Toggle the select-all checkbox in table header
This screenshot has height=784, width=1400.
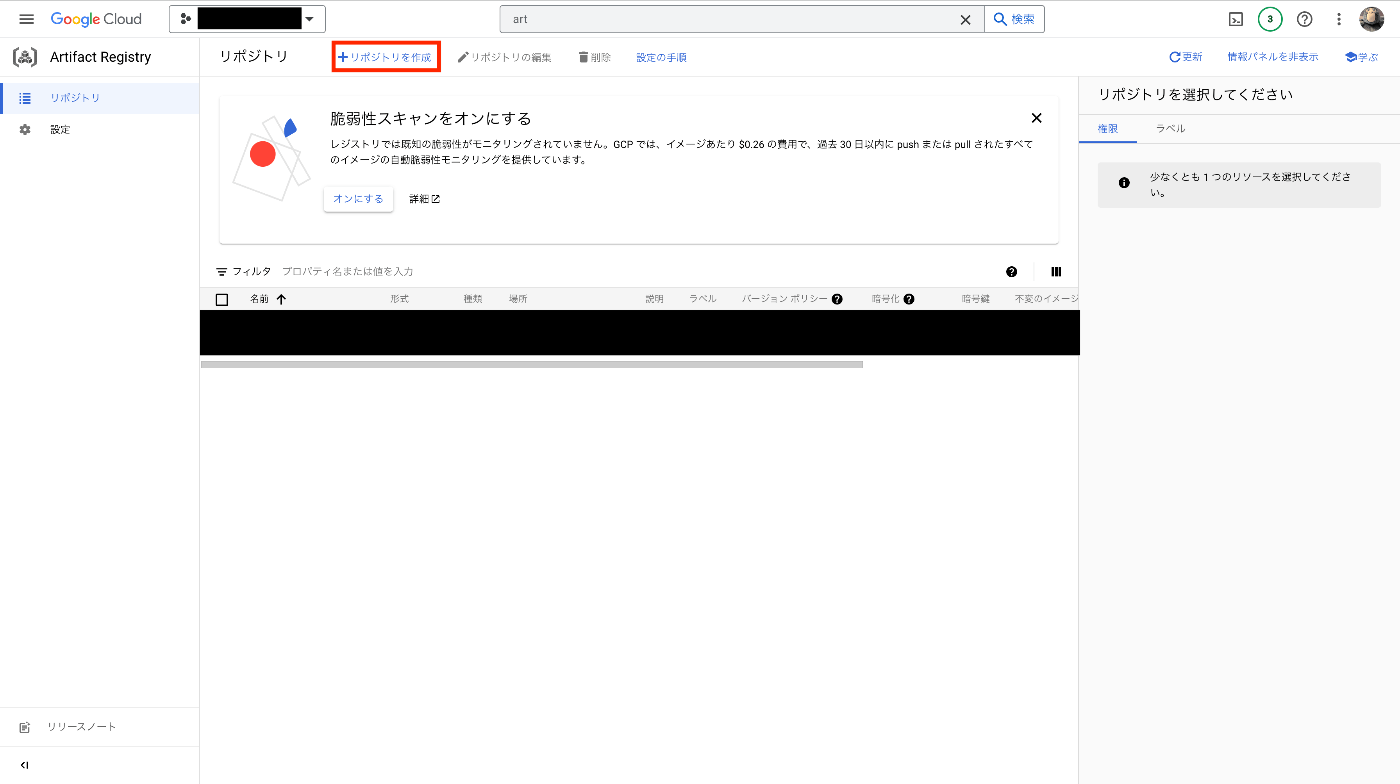[222, 299]
